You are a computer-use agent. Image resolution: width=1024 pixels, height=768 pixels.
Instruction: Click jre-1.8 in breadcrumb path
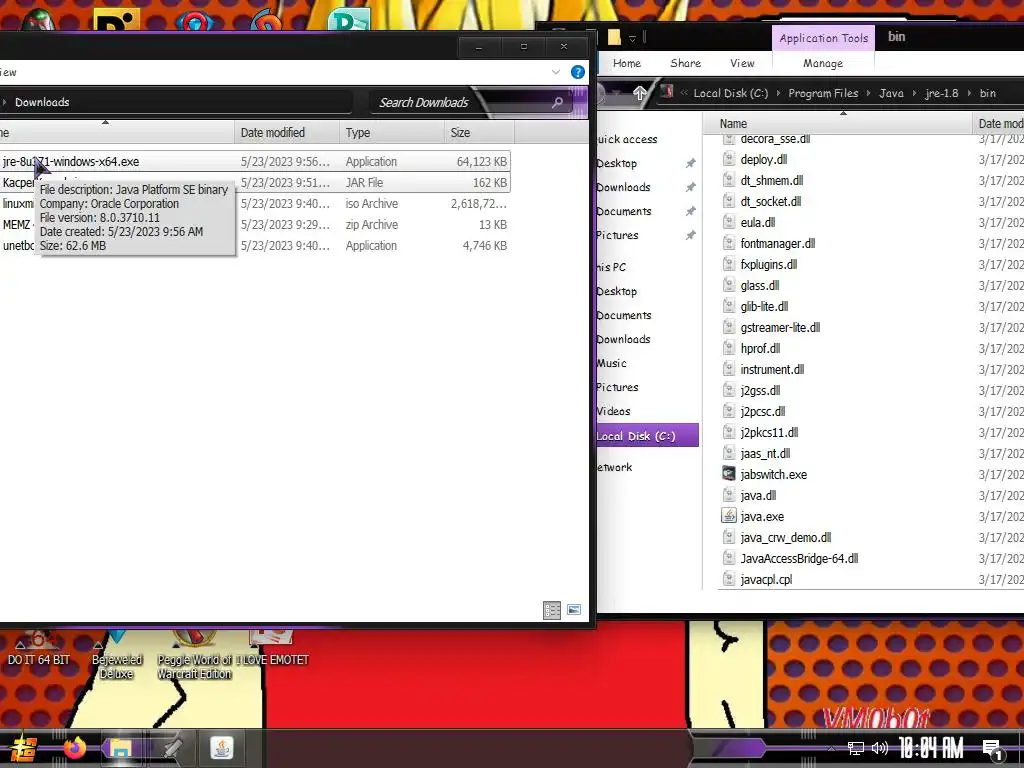click(942, 93)
